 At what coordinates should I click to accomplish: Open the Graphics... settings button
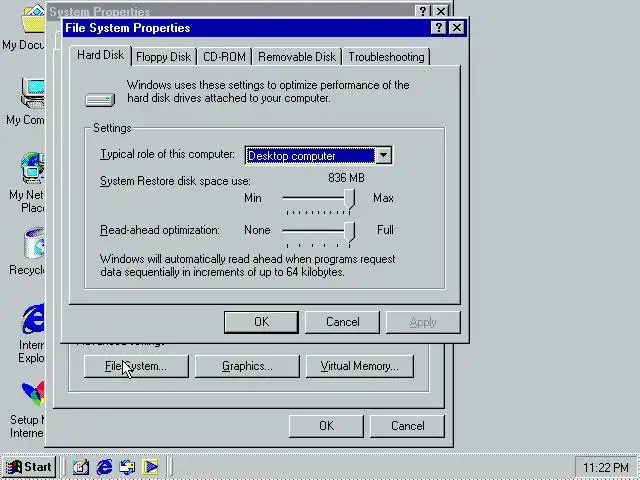point(247,366)
